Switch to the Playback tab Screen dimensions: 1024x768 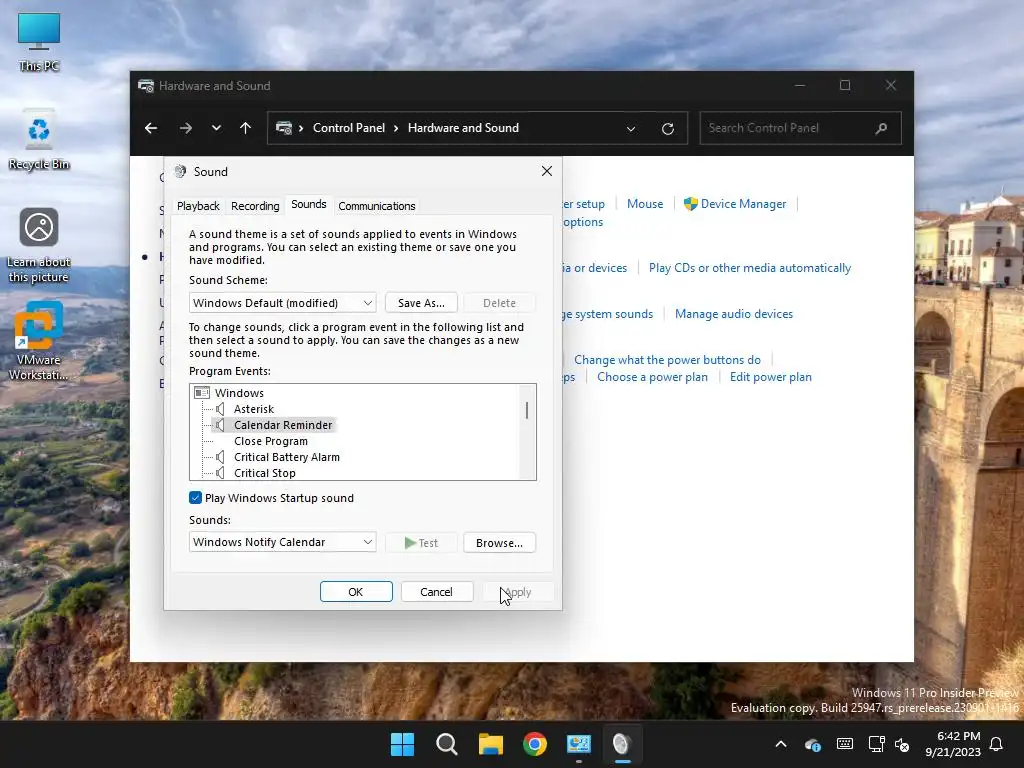tap(198, 206)
